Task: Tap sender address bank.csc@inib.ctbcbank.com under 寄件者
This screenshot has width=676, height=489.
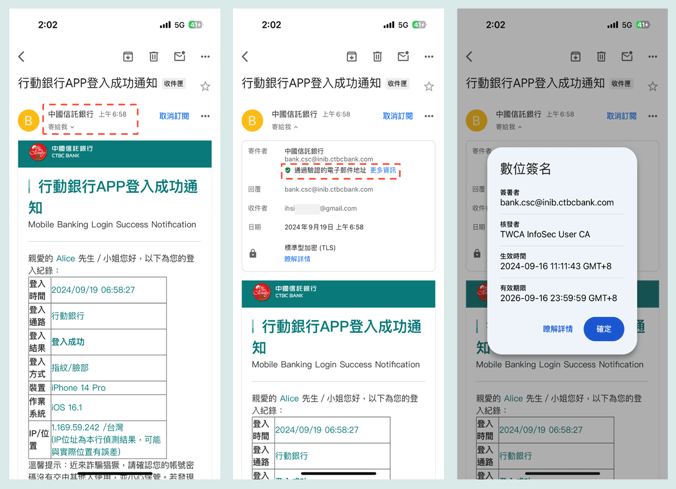Action: pos(329,159)
